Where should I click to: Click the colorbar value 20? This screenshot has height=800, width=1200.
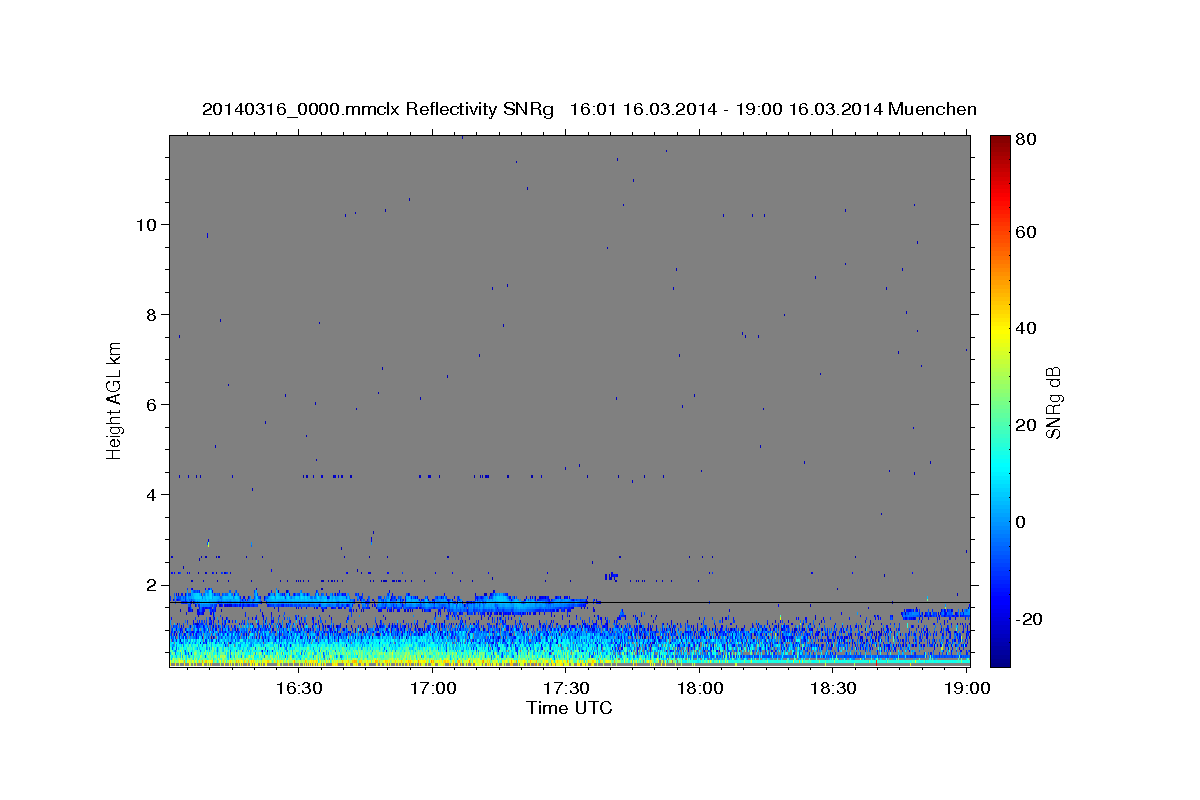pos(1024,425)
